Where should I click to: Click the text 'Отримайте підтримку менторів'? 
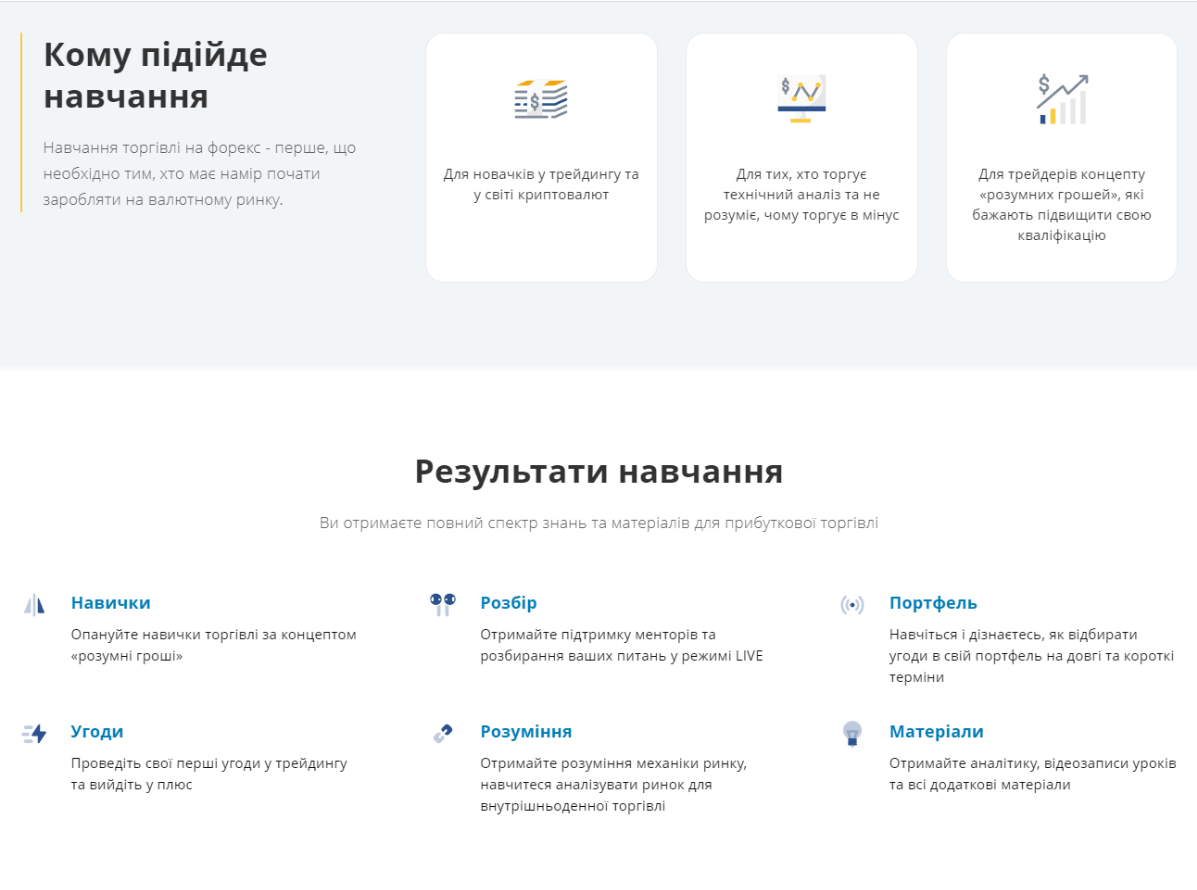point(621,645)
